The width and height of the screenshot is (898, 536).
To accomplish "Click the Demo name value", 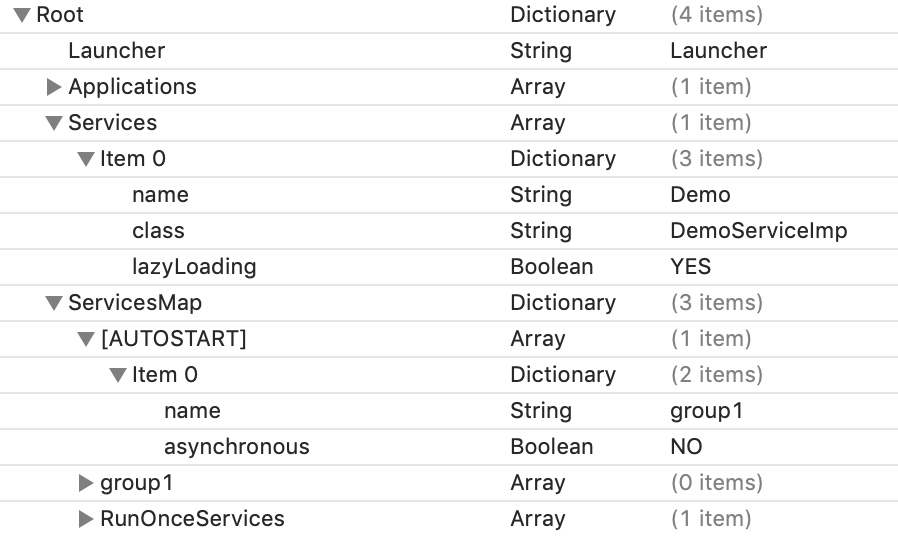I will coord(700,195).
